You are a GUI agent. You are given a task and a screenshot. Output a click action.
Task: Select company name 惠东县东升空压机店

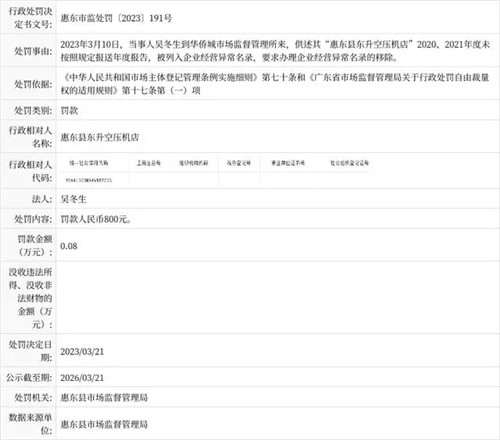tap(100, 137)
